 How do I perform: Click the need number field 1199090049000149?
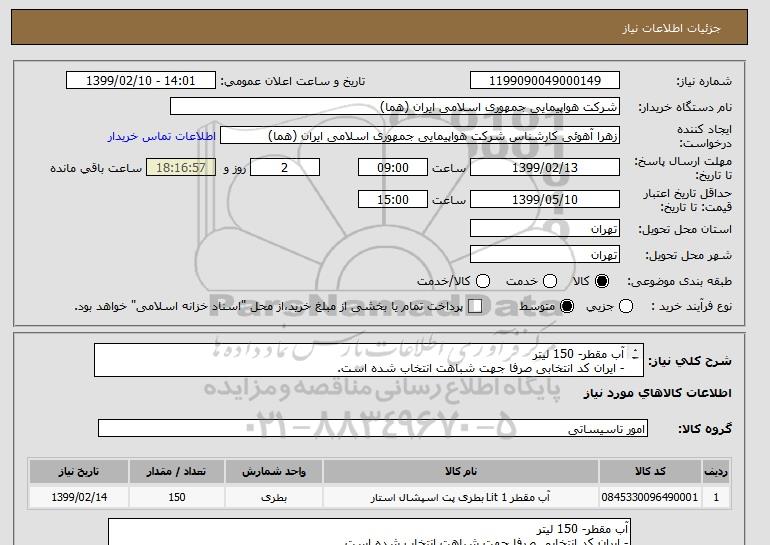pos(545,81)
